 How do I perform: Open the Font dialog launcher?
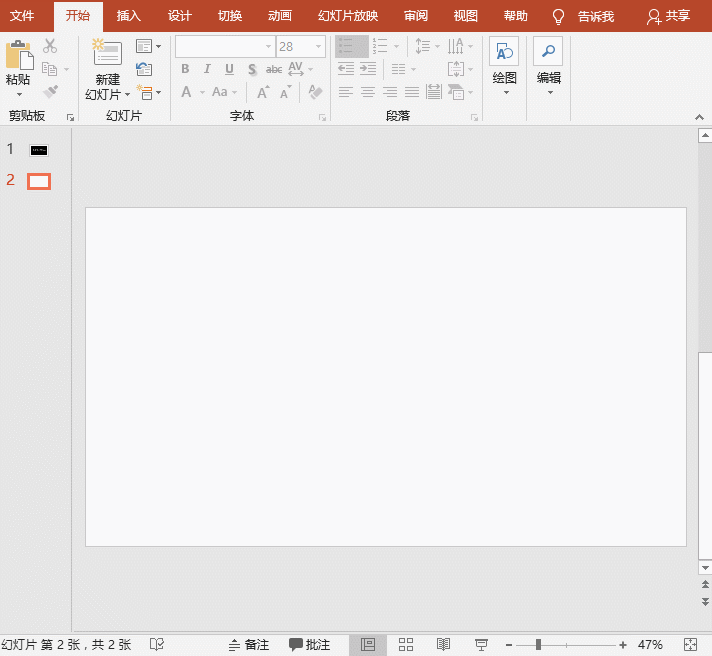[322, 118]
